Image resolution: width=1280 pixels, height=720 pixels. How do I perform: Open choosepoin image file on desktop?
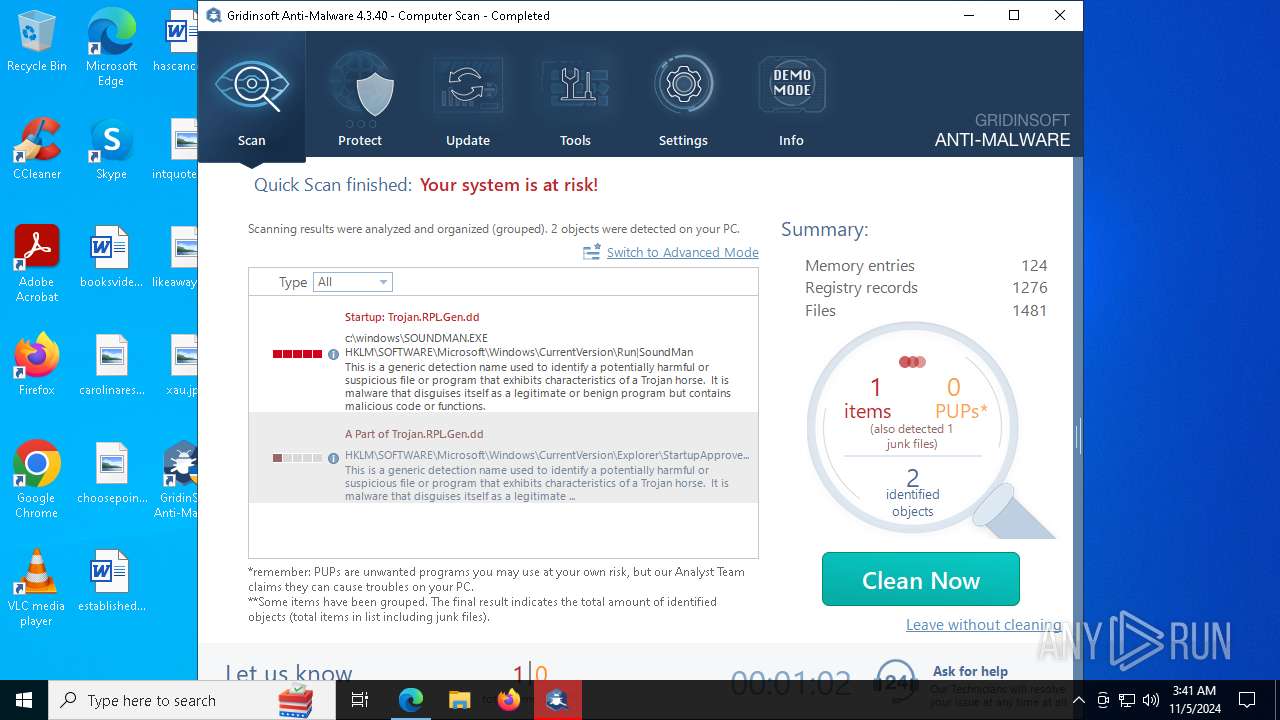pyautogui.click(x=111, y=473)
